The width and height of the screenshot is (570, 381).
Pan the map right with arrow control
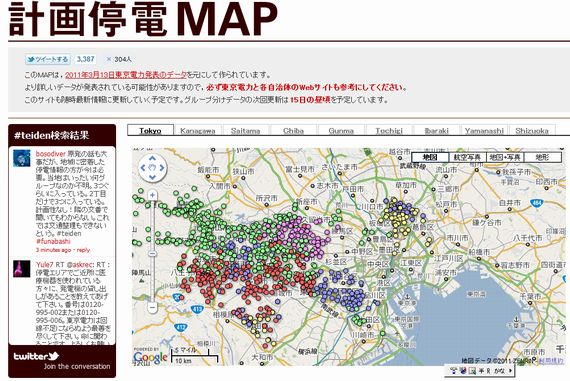click(162, 168)
